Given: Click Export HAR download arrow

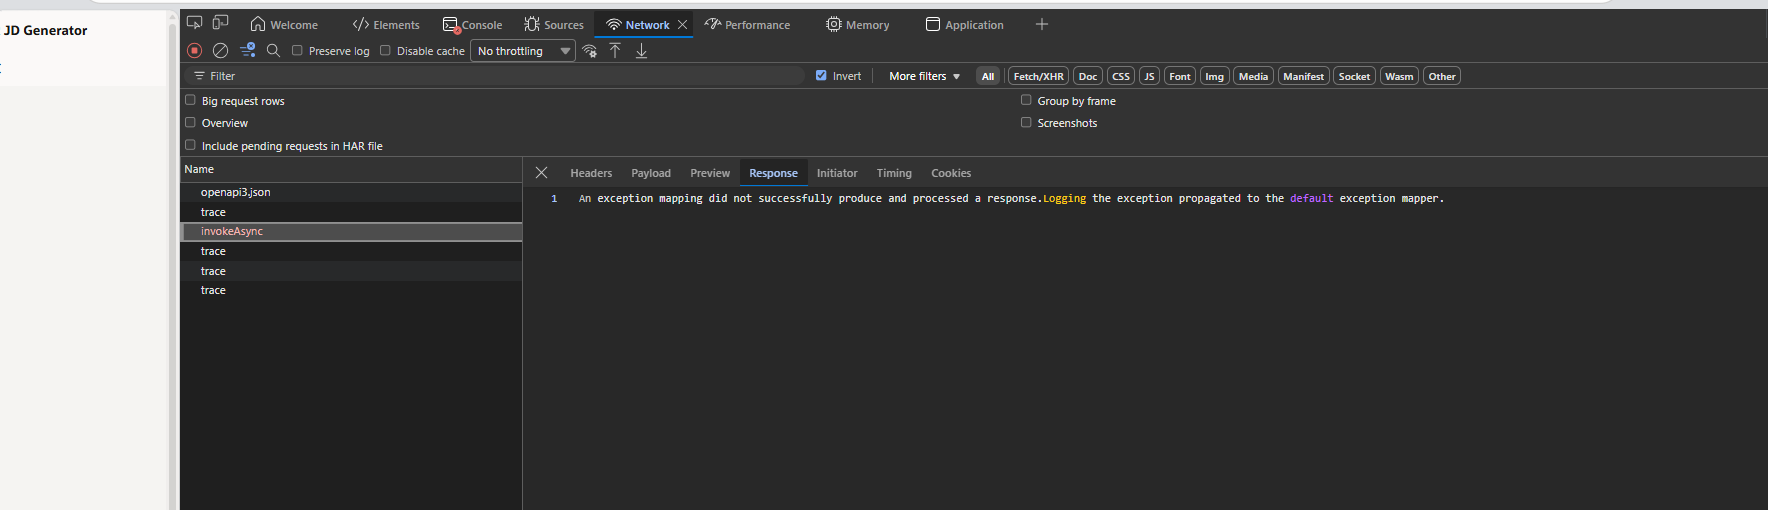Looking at the screenshot, I should (x=642, y=50).
